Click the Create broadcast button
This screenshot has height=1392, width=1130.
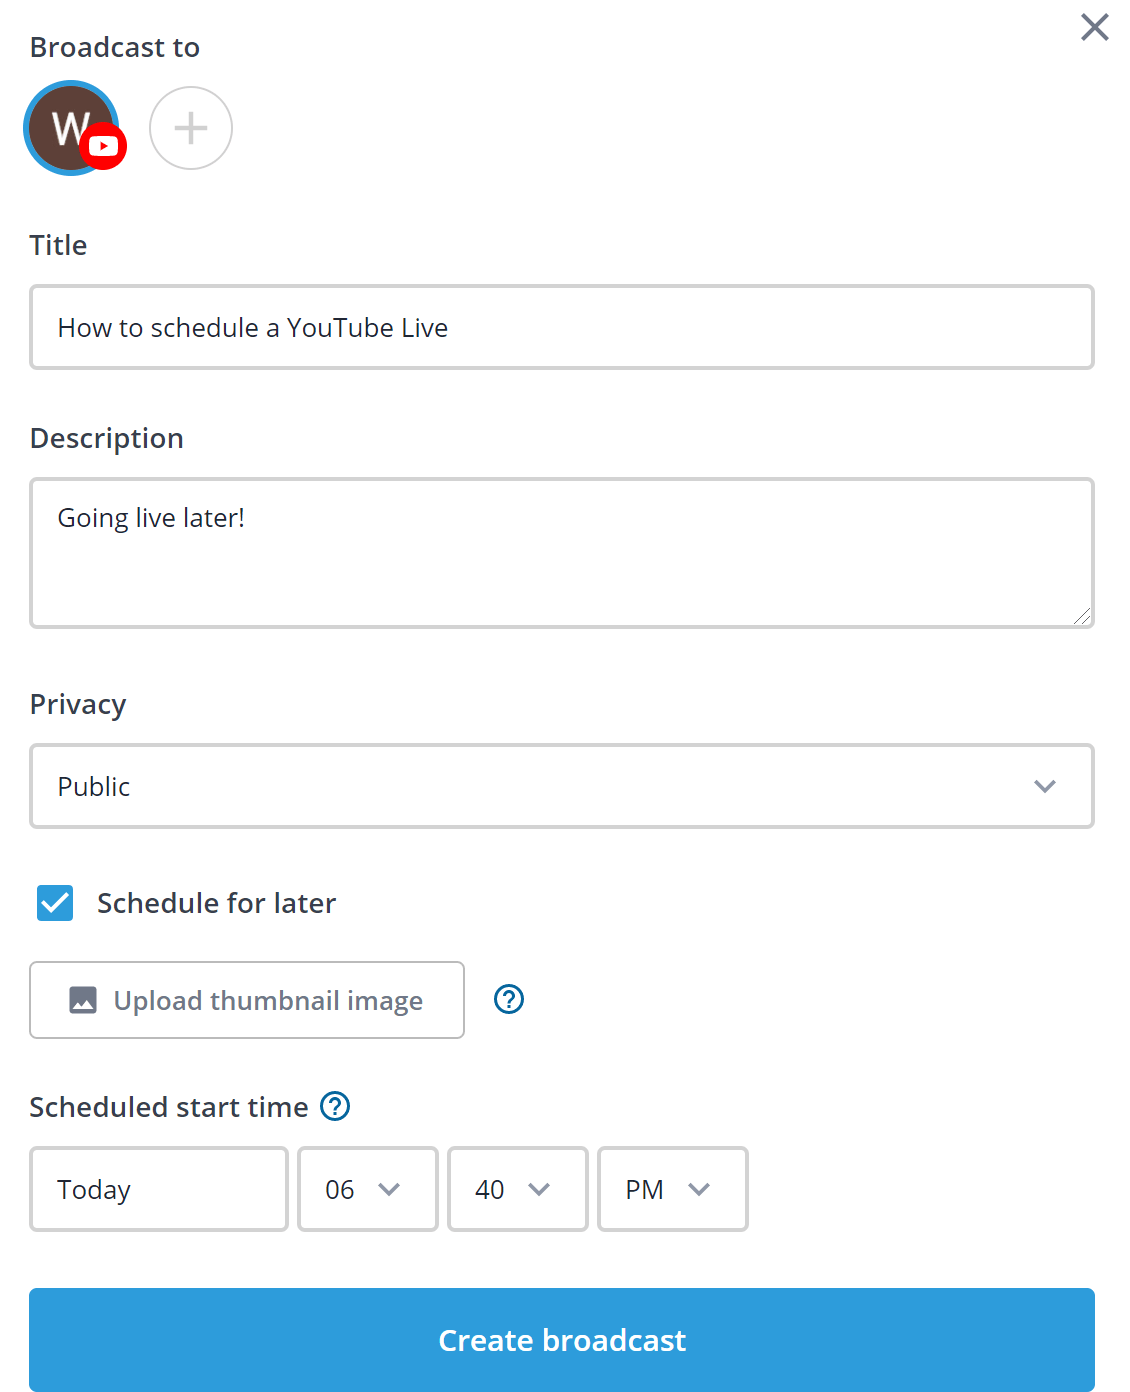point(562,1340)
